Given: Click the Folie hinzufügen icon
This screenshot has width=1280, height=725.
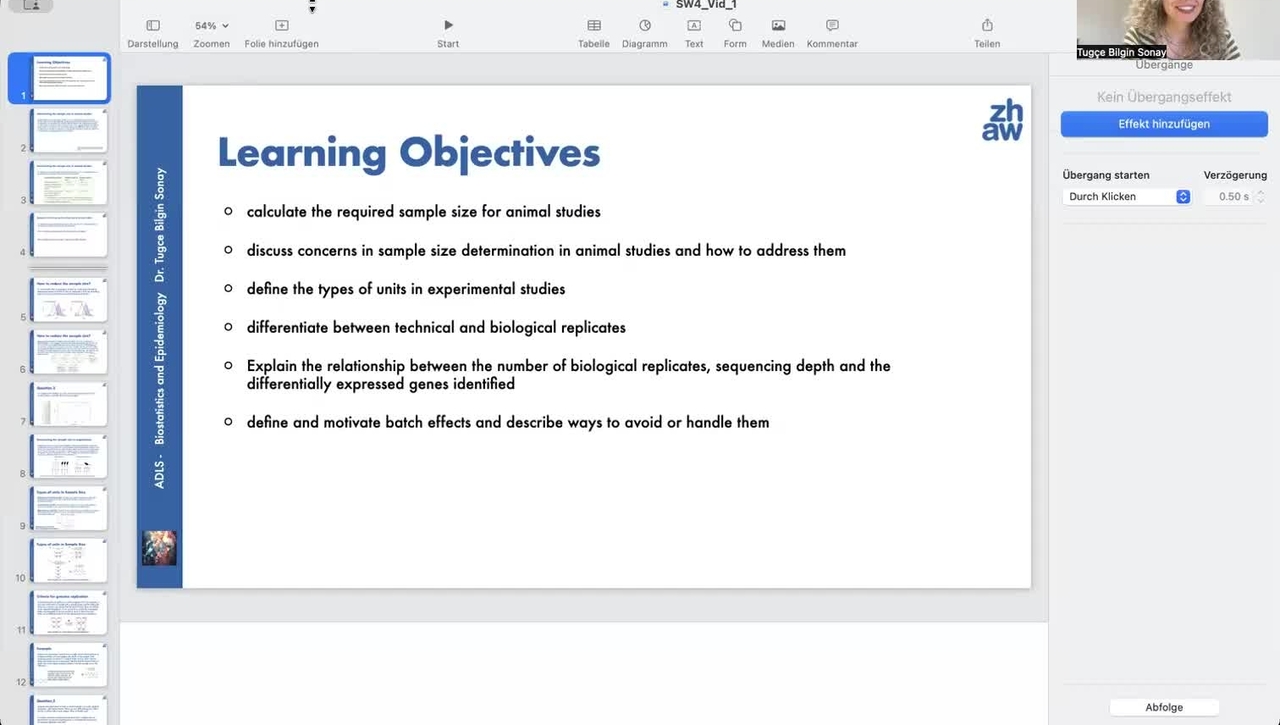Looking at the screenshot, I should (x=281, y=26).
